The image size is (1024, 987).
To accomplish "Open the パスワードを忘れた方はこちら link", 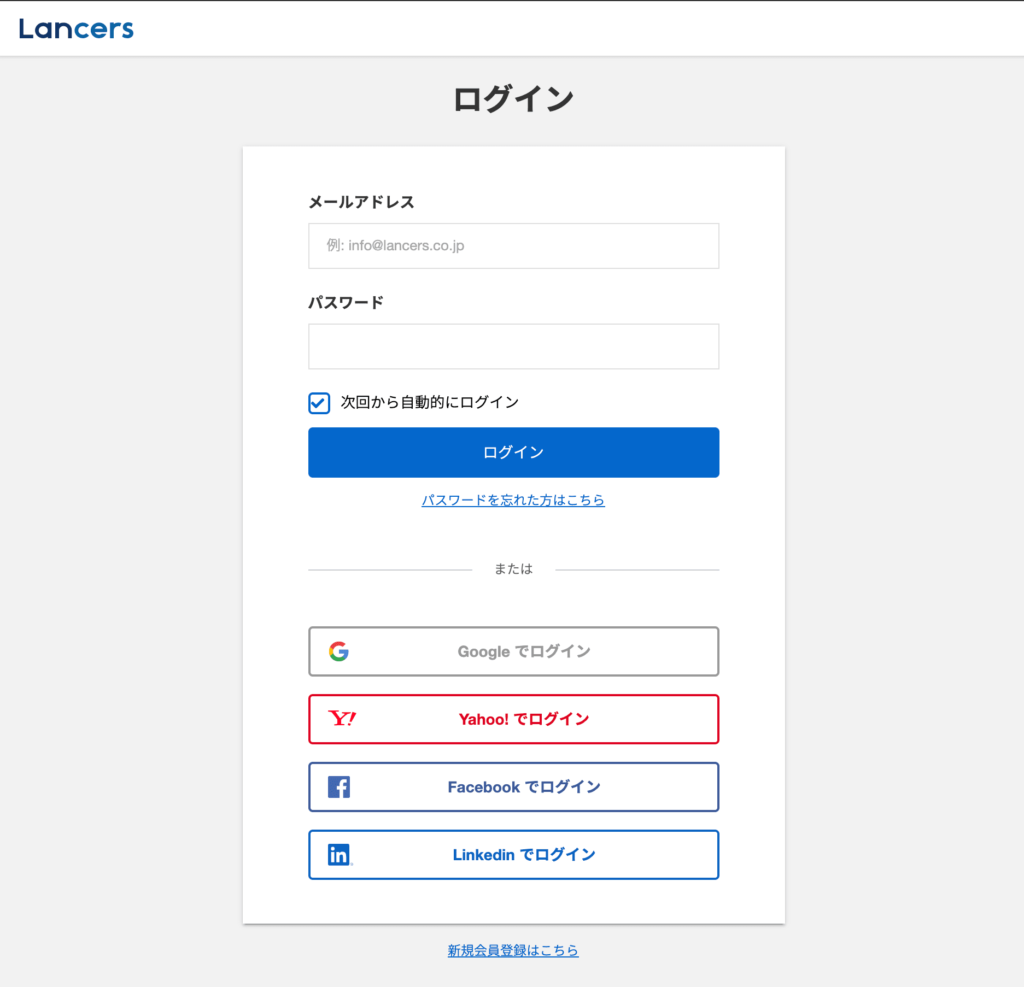I will [513, 500].
